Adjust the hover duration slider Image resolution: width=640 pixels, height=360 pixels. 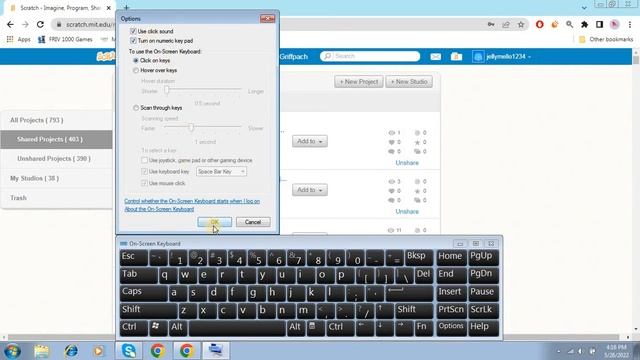point(167,89)
